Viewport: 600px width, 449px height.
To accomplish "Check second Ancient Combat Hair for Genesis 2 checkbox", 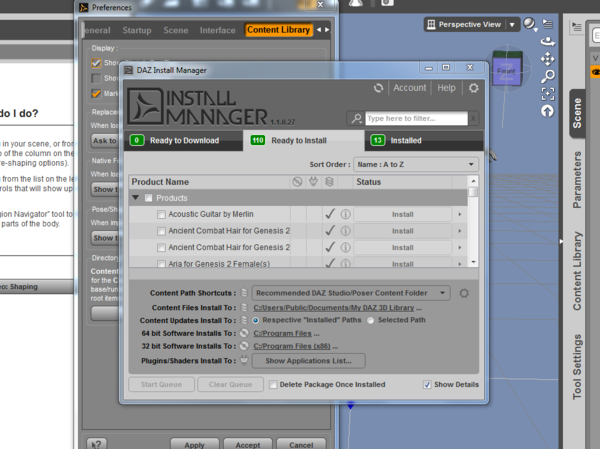I will click(161, 248).
